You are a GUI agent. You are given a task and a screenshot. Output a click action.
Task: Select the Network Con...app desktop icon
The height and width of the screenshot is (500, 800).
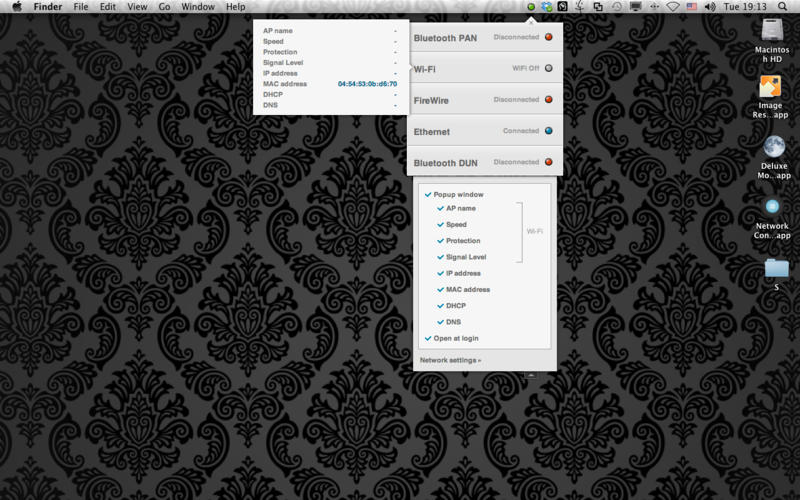772,219
